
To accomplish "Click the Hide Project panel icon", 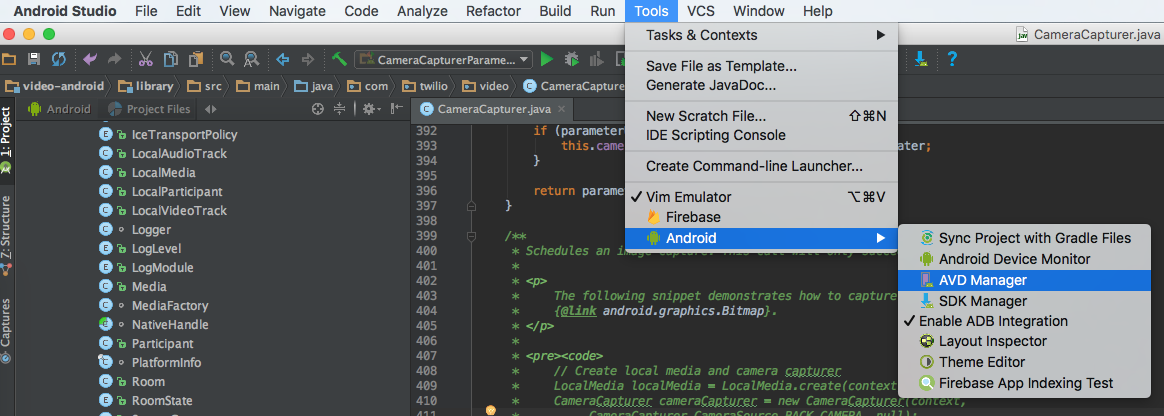I will 396,109.
